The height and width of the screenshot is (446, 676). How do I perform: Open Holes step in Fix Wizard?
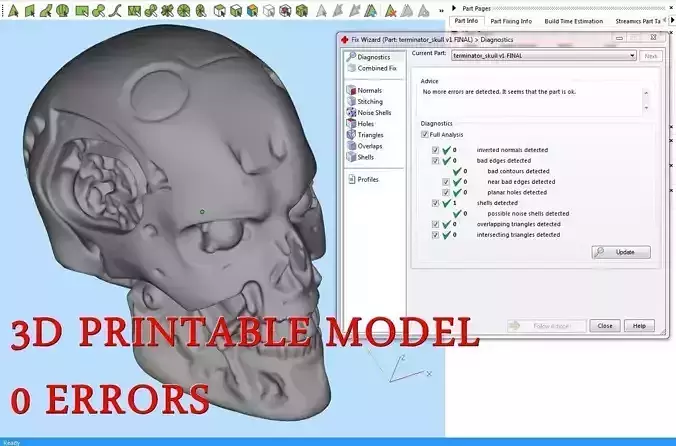coord(360,124)
